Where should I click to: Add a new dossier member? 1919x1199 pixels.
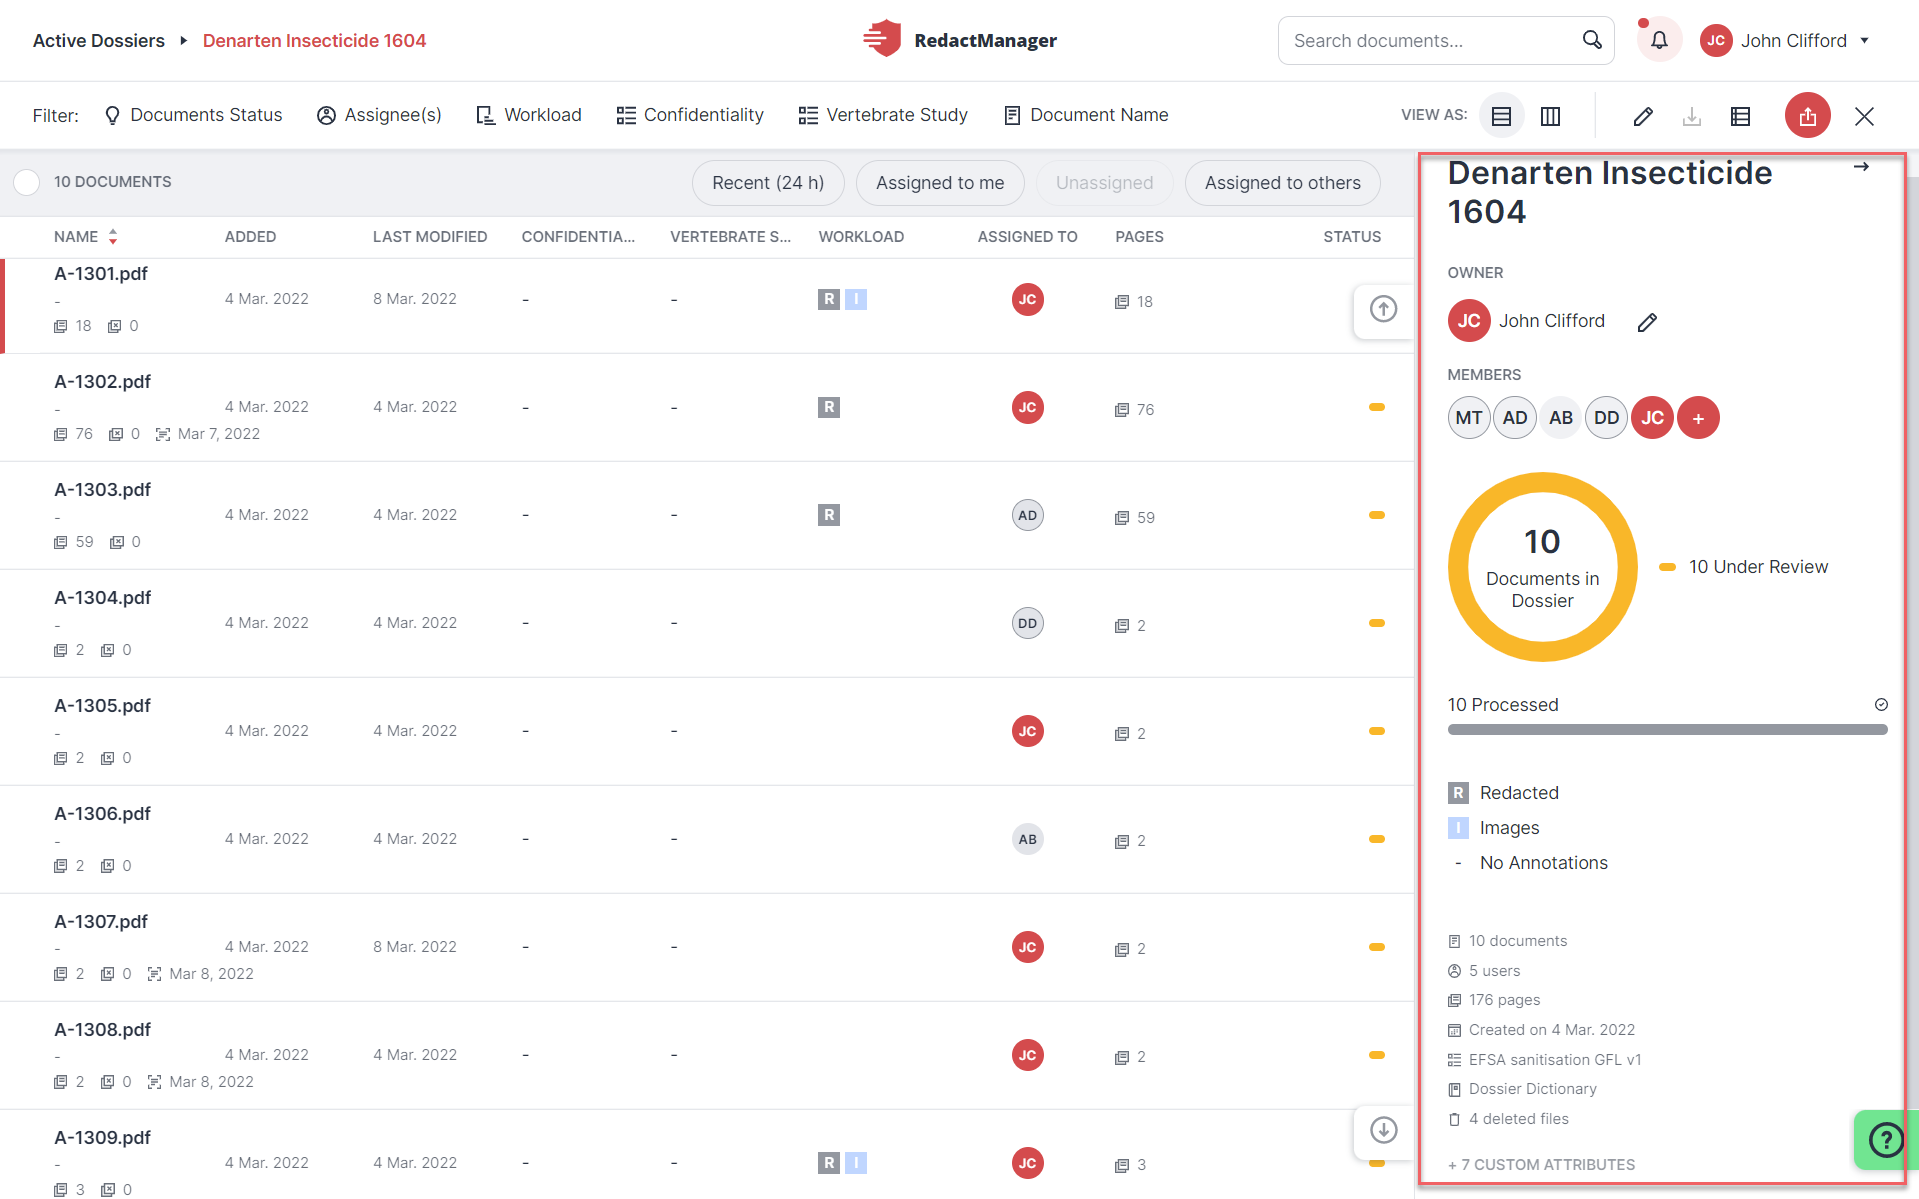coord(1698,418)
